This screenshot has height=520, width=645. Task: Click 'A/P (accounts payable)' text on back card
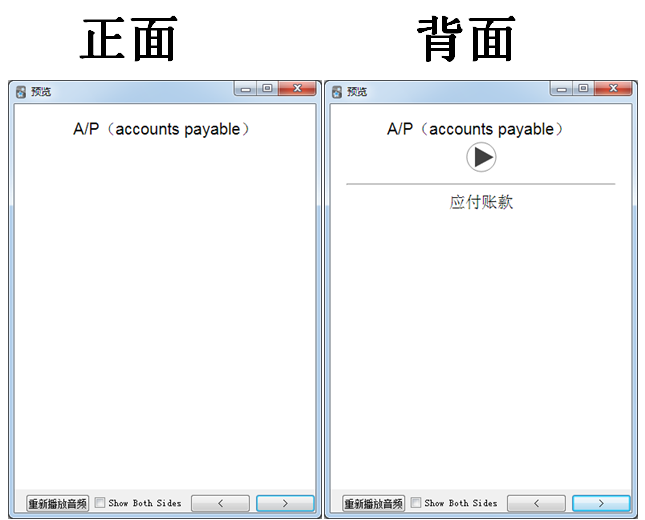(475, 129)
